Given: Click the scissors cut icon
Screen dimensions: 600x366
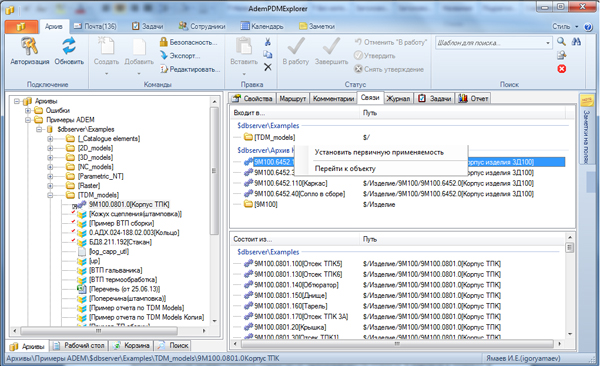Looking at the screenshot, I should (x=268, y=42).
